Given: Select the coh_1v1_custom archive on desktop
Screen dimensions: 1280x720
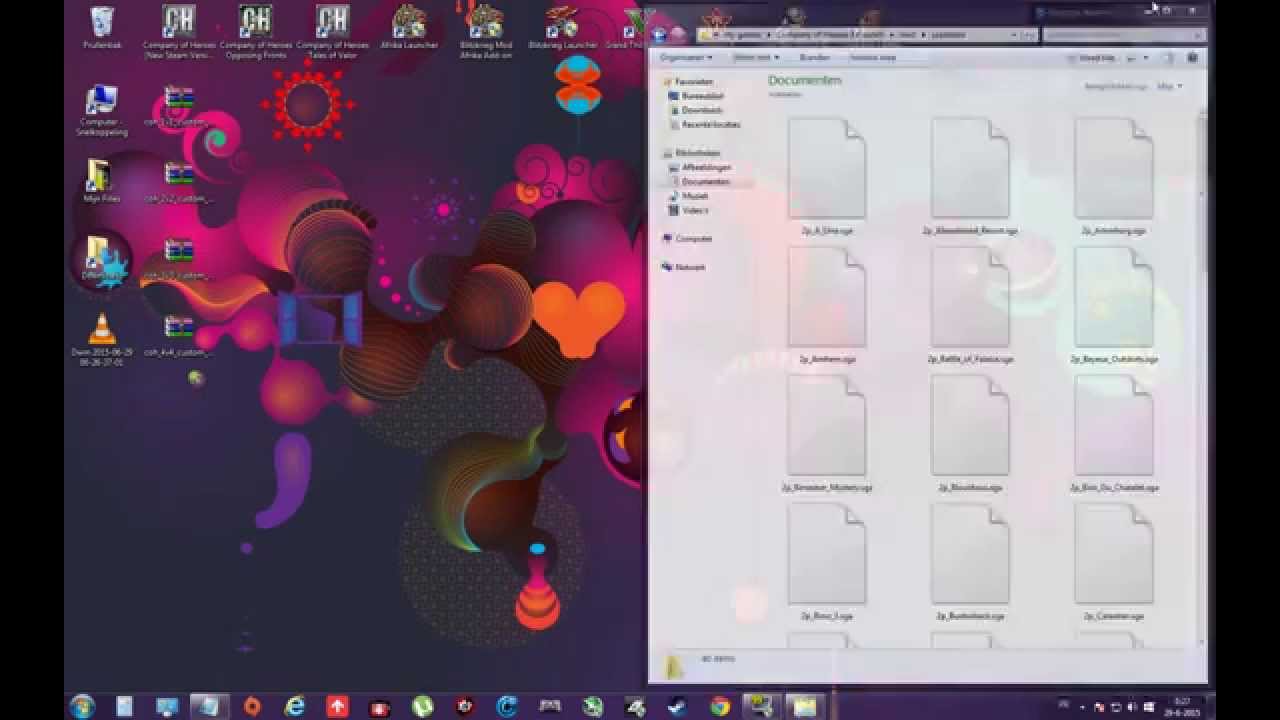Looking at the screenshot, I should coord(179,106).
